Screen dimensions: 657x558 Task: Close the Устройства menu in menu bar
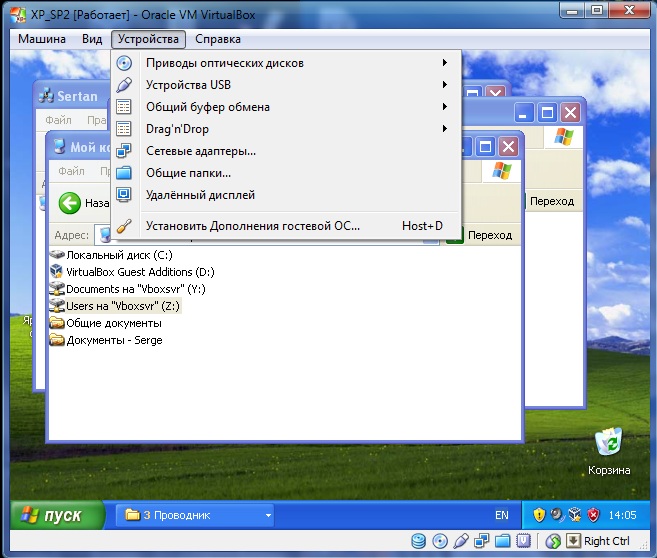148,39
